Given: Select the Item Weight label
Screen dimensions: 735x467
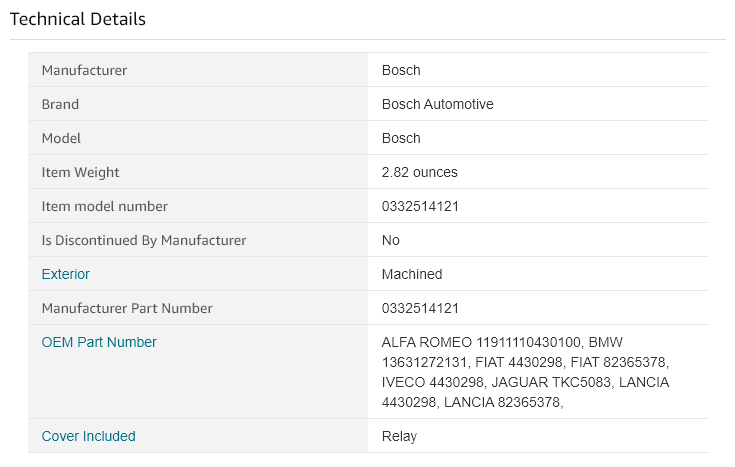Looking at the screenshot, I should pos(80,172).
